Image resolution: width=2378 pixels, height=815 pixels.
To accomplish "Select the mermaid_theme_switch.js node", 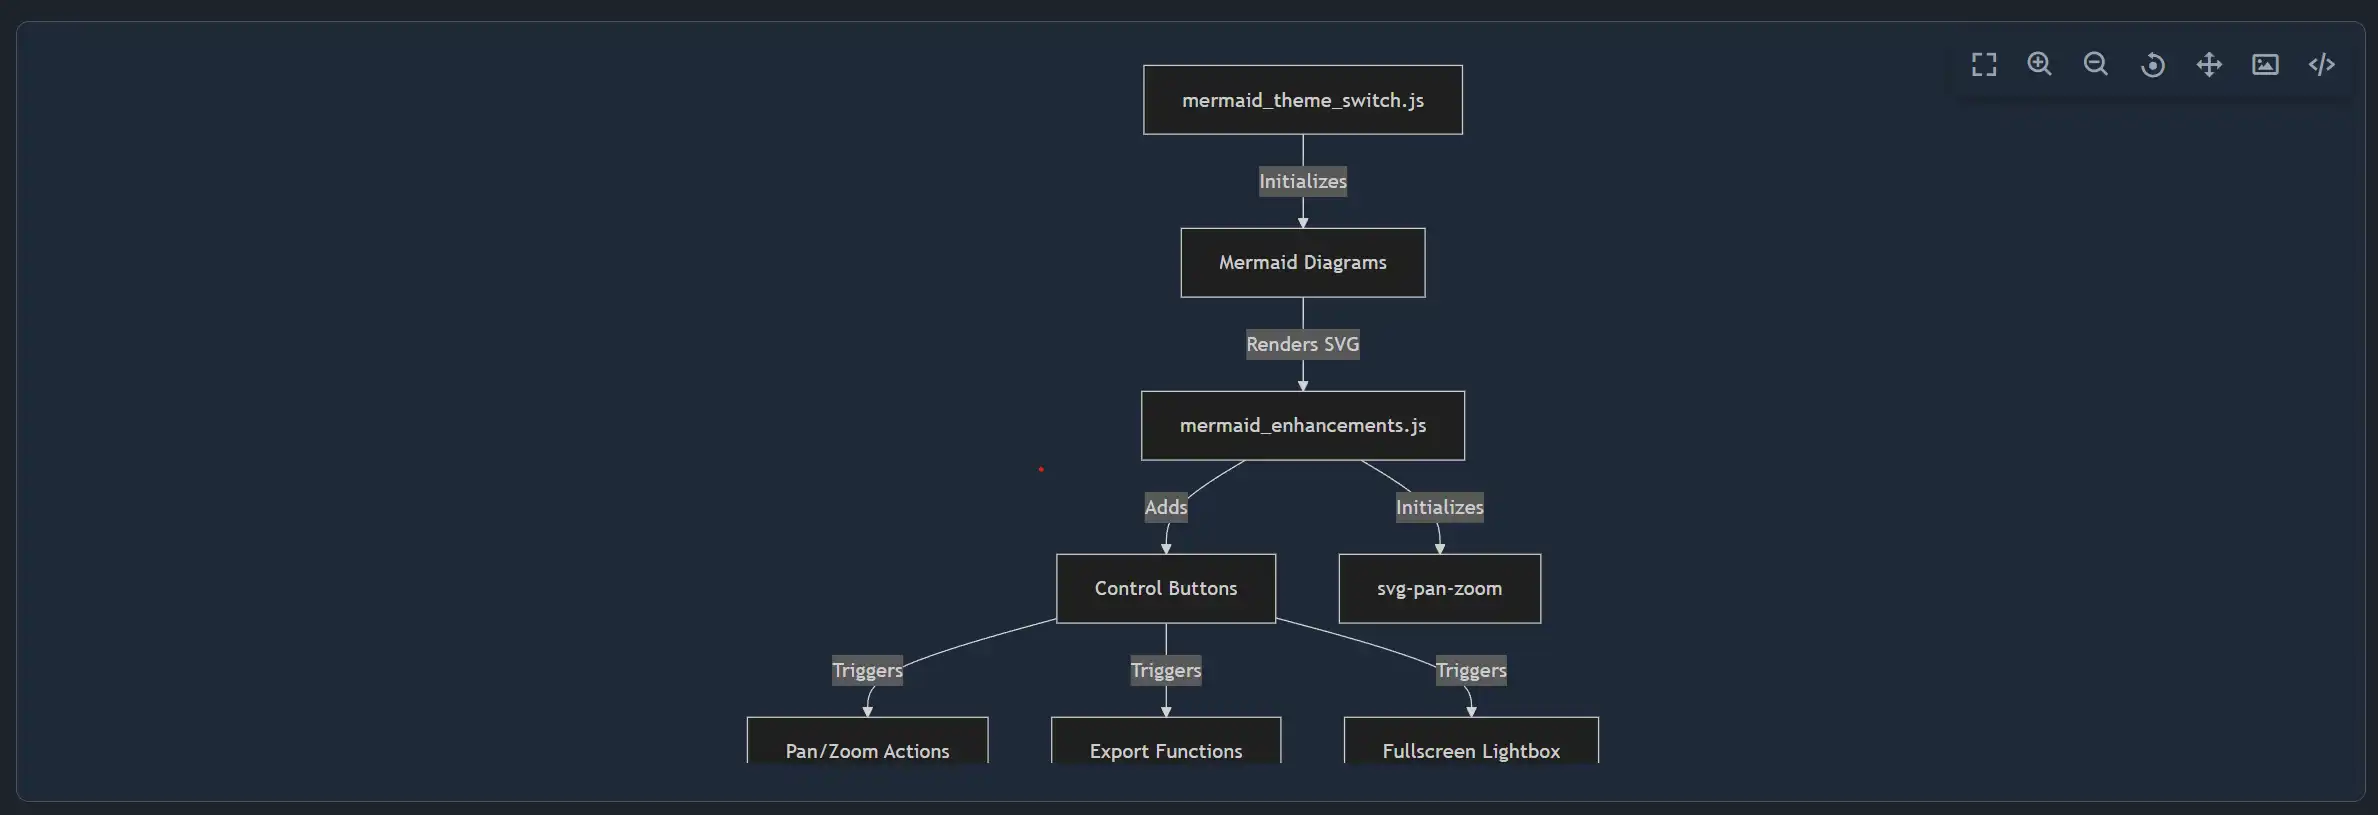I will [x=1302, y=100].
